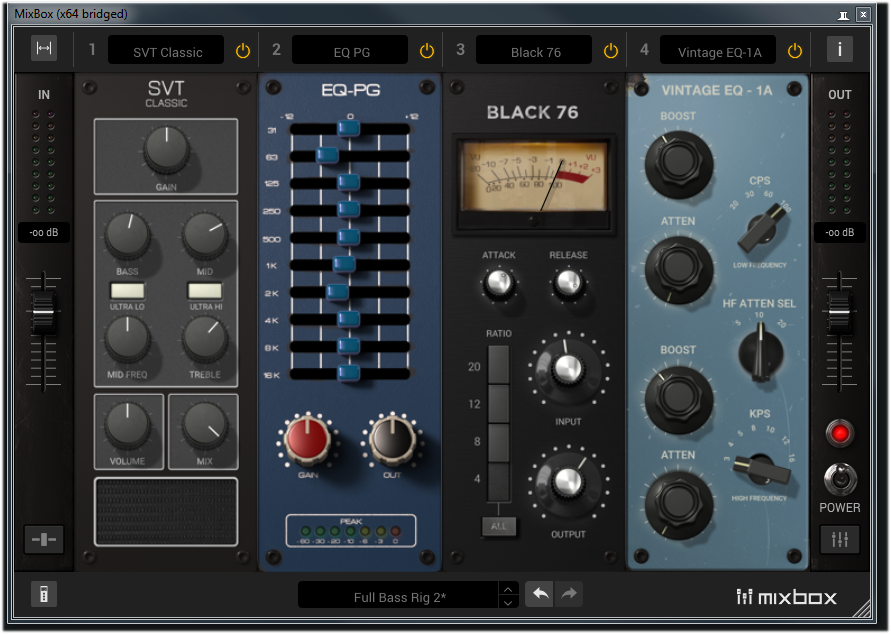Click the black EQ-PG OUT knob

(x=392, y=439)
